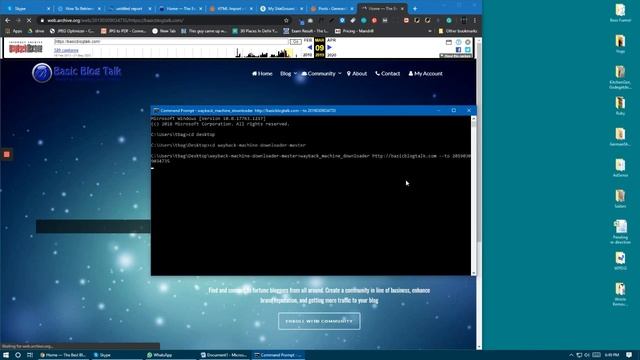Click Command Prompt scrollbar up arrow

(x=473, y=119)
